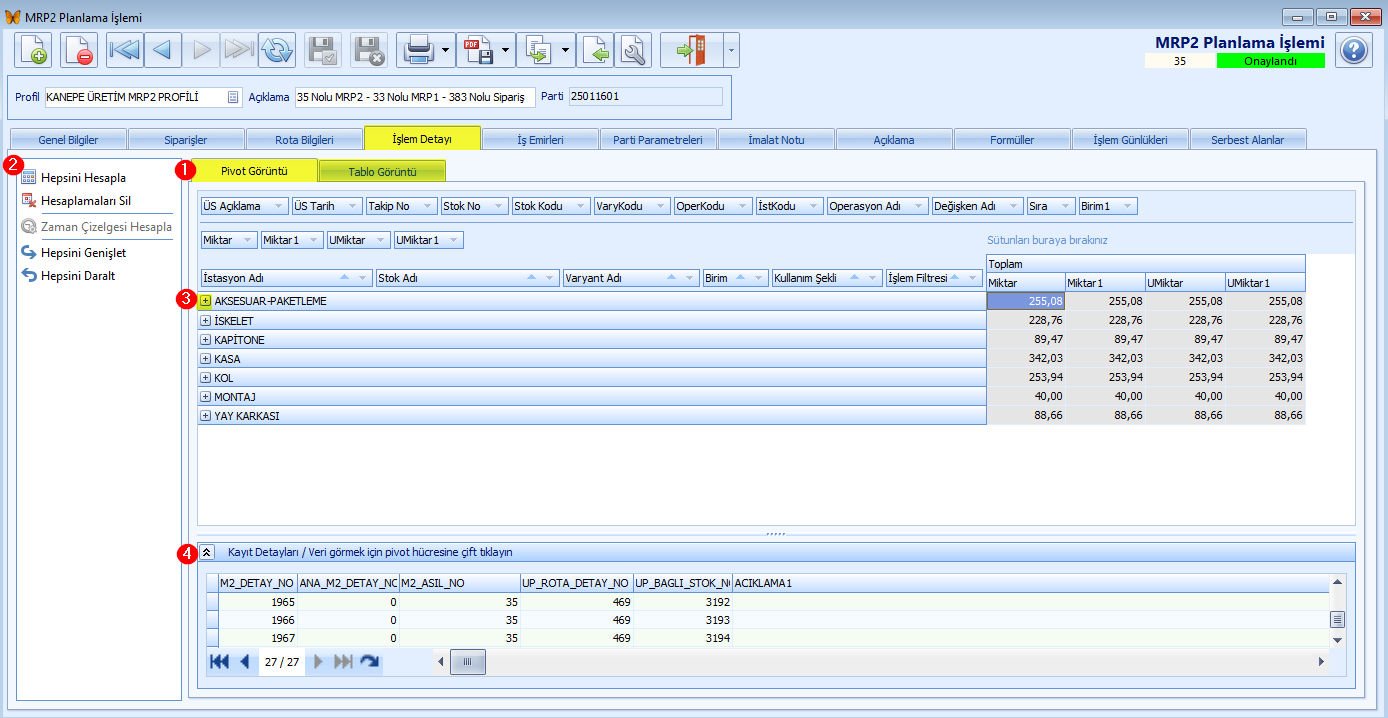Click the printer icon
This screenshot has width=1388, height=718.
[417, 49]
